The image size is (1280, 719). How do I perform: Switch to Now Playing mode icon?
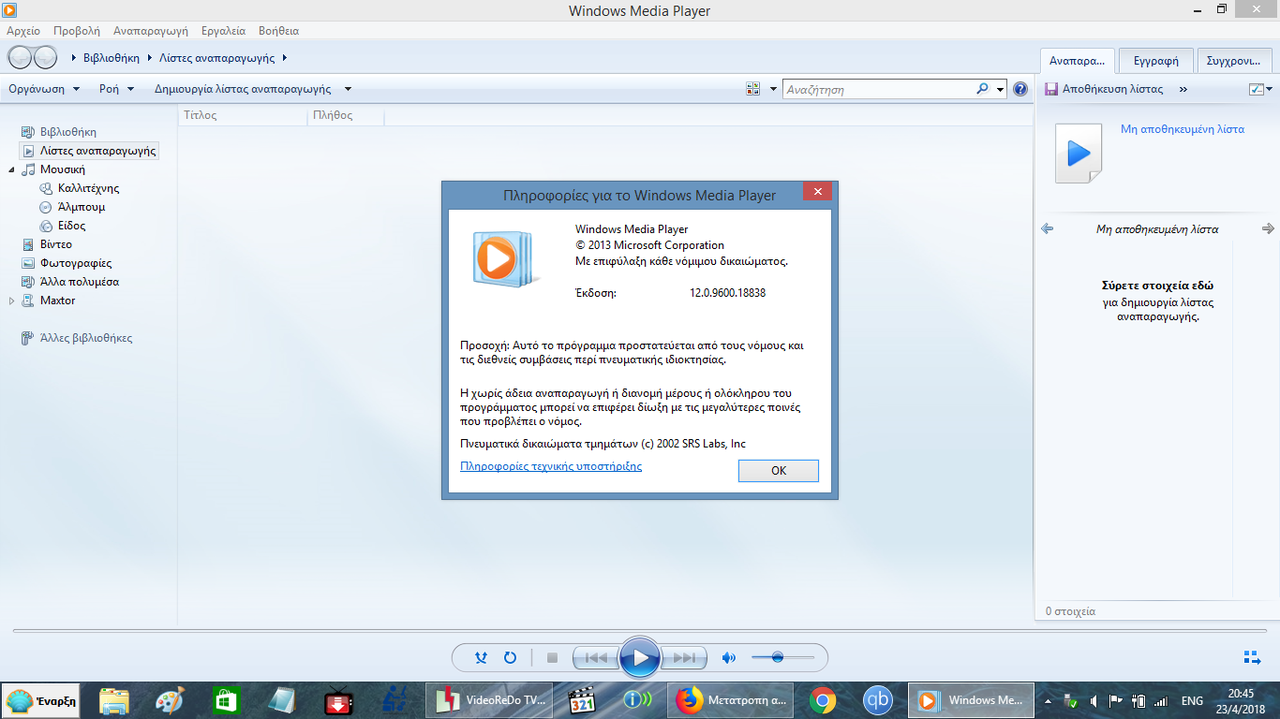pos(1251,657)
